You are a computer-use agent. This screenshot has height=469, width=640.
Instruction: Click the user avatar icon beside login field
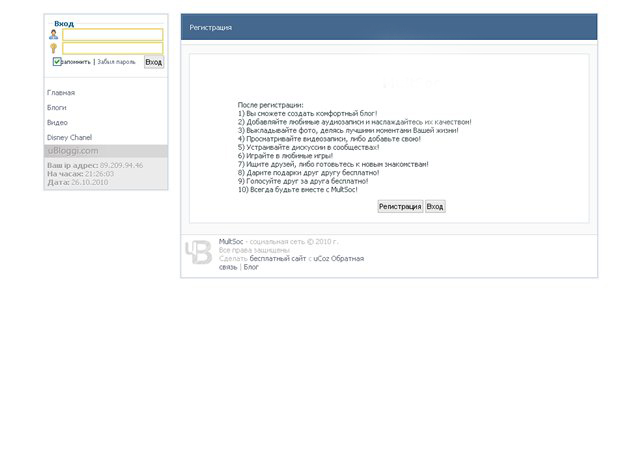pos(53,35)
